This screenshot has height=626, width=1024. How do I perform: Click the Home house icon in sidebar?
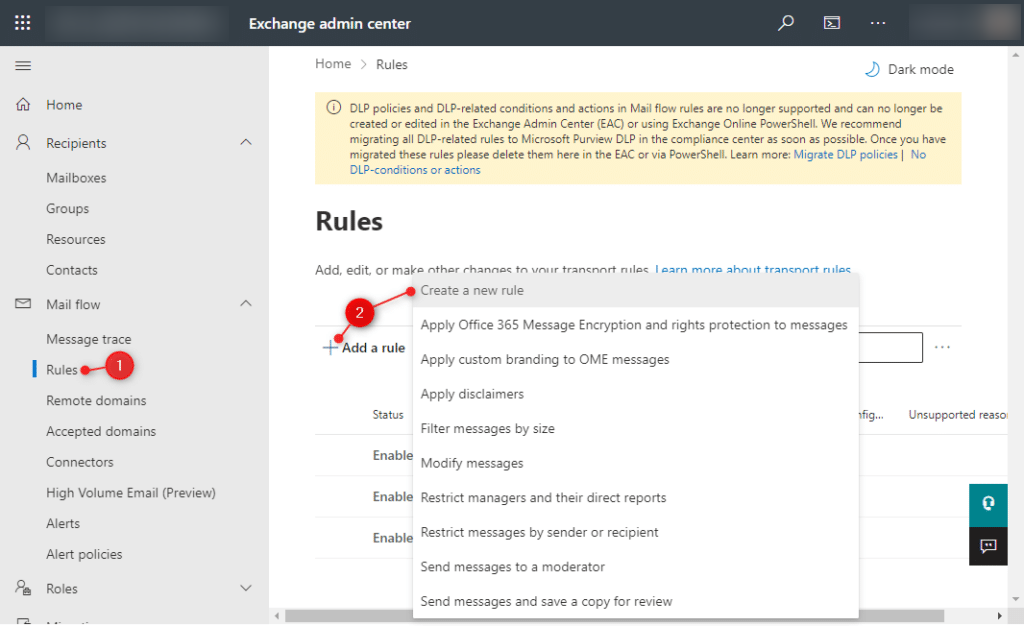click(x=23, y=105)
